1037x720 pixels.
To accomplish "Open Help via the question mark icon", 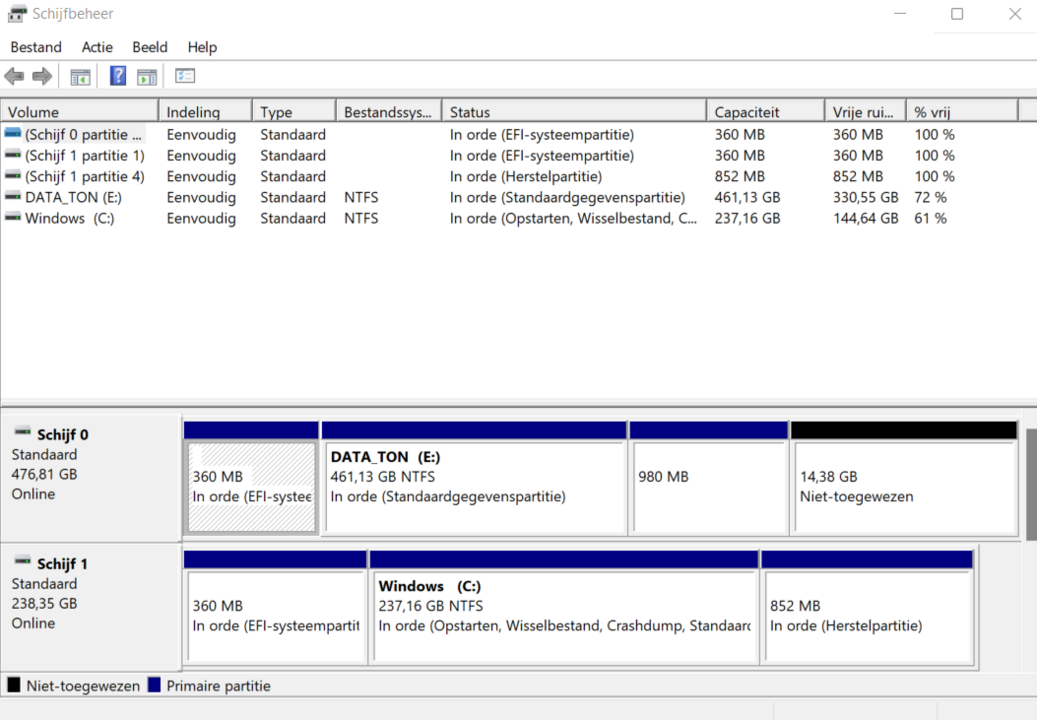I will click(117, 75).
